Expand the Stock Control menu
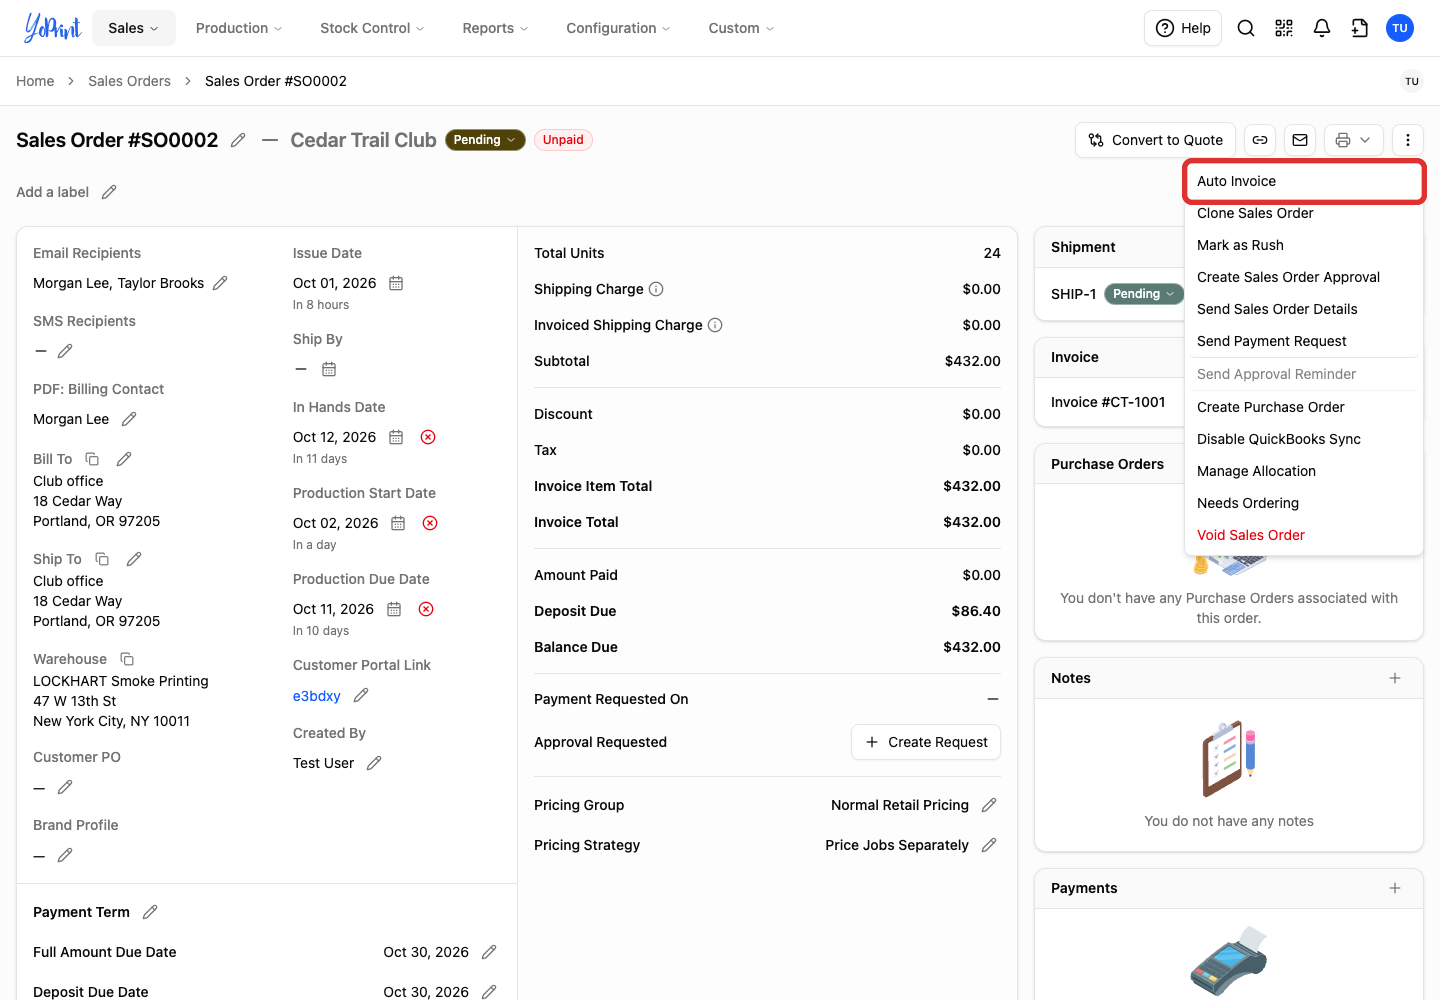The width and height of the screenshot is (1440, 1000). click(372, 28)
